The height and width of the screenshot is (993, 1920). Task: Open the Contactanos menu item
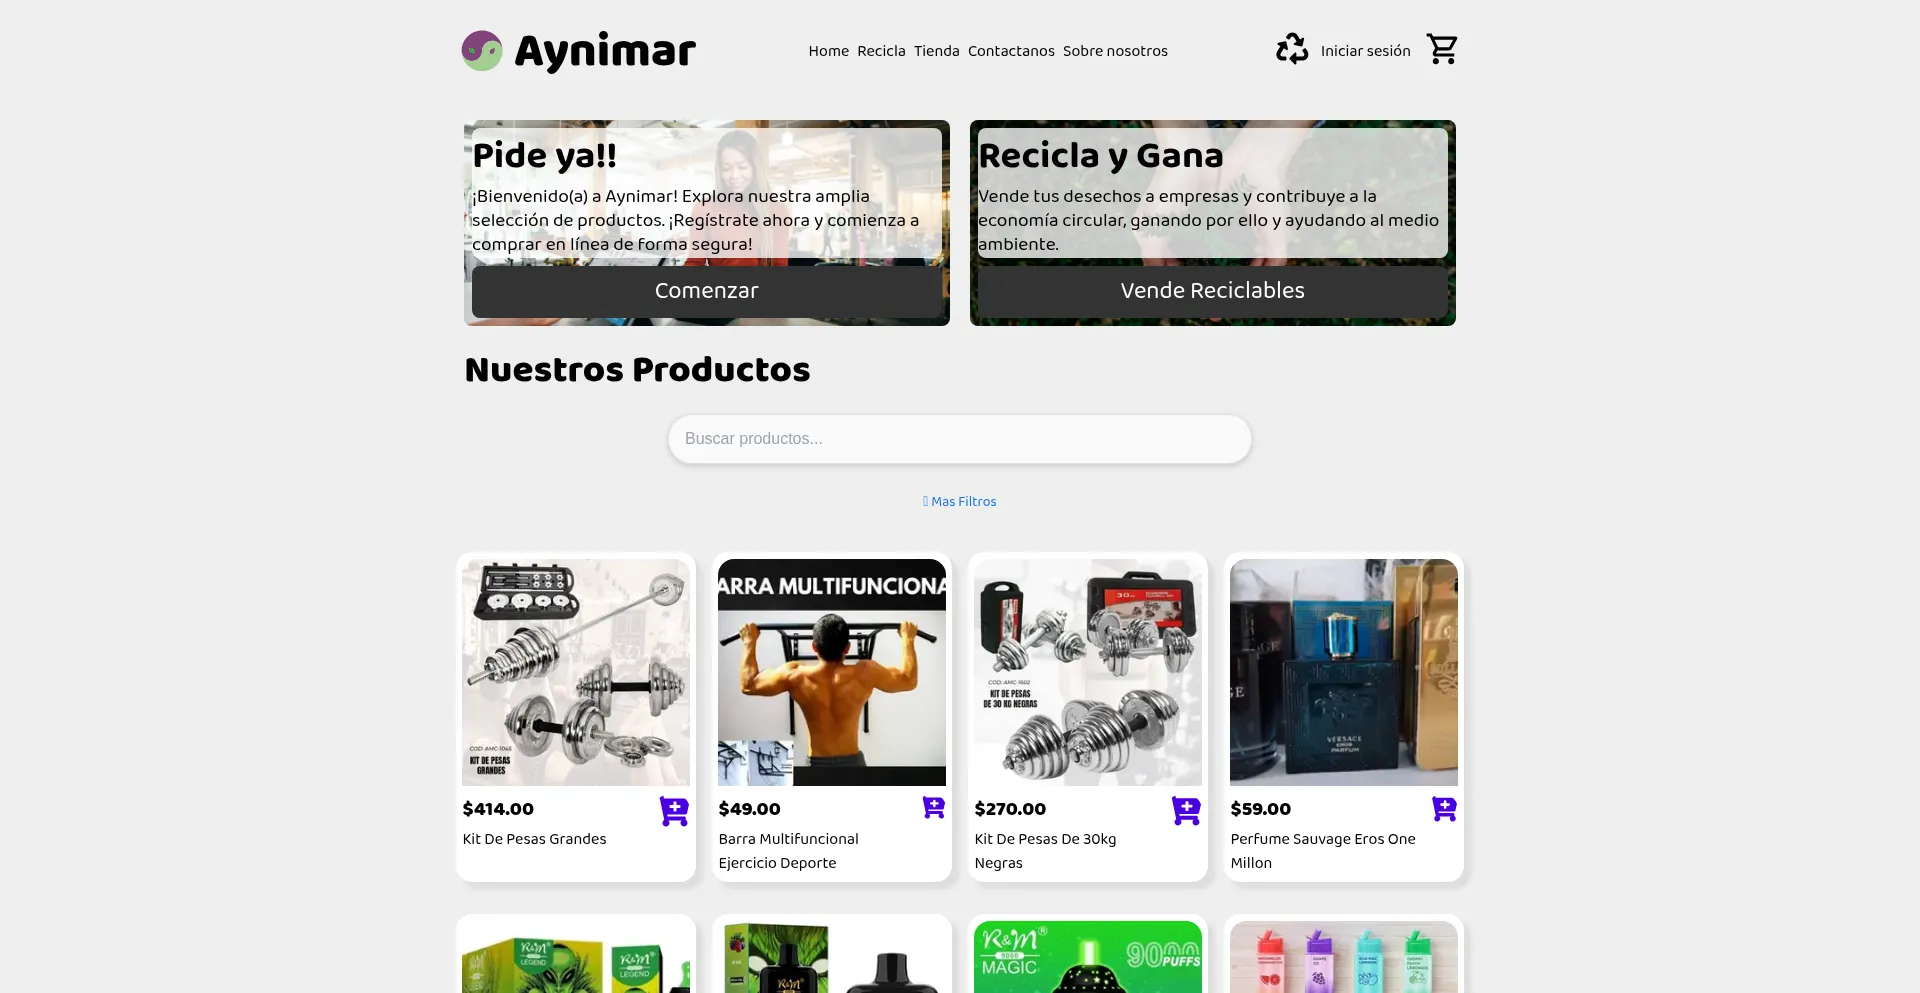[x=1011, y=51]
